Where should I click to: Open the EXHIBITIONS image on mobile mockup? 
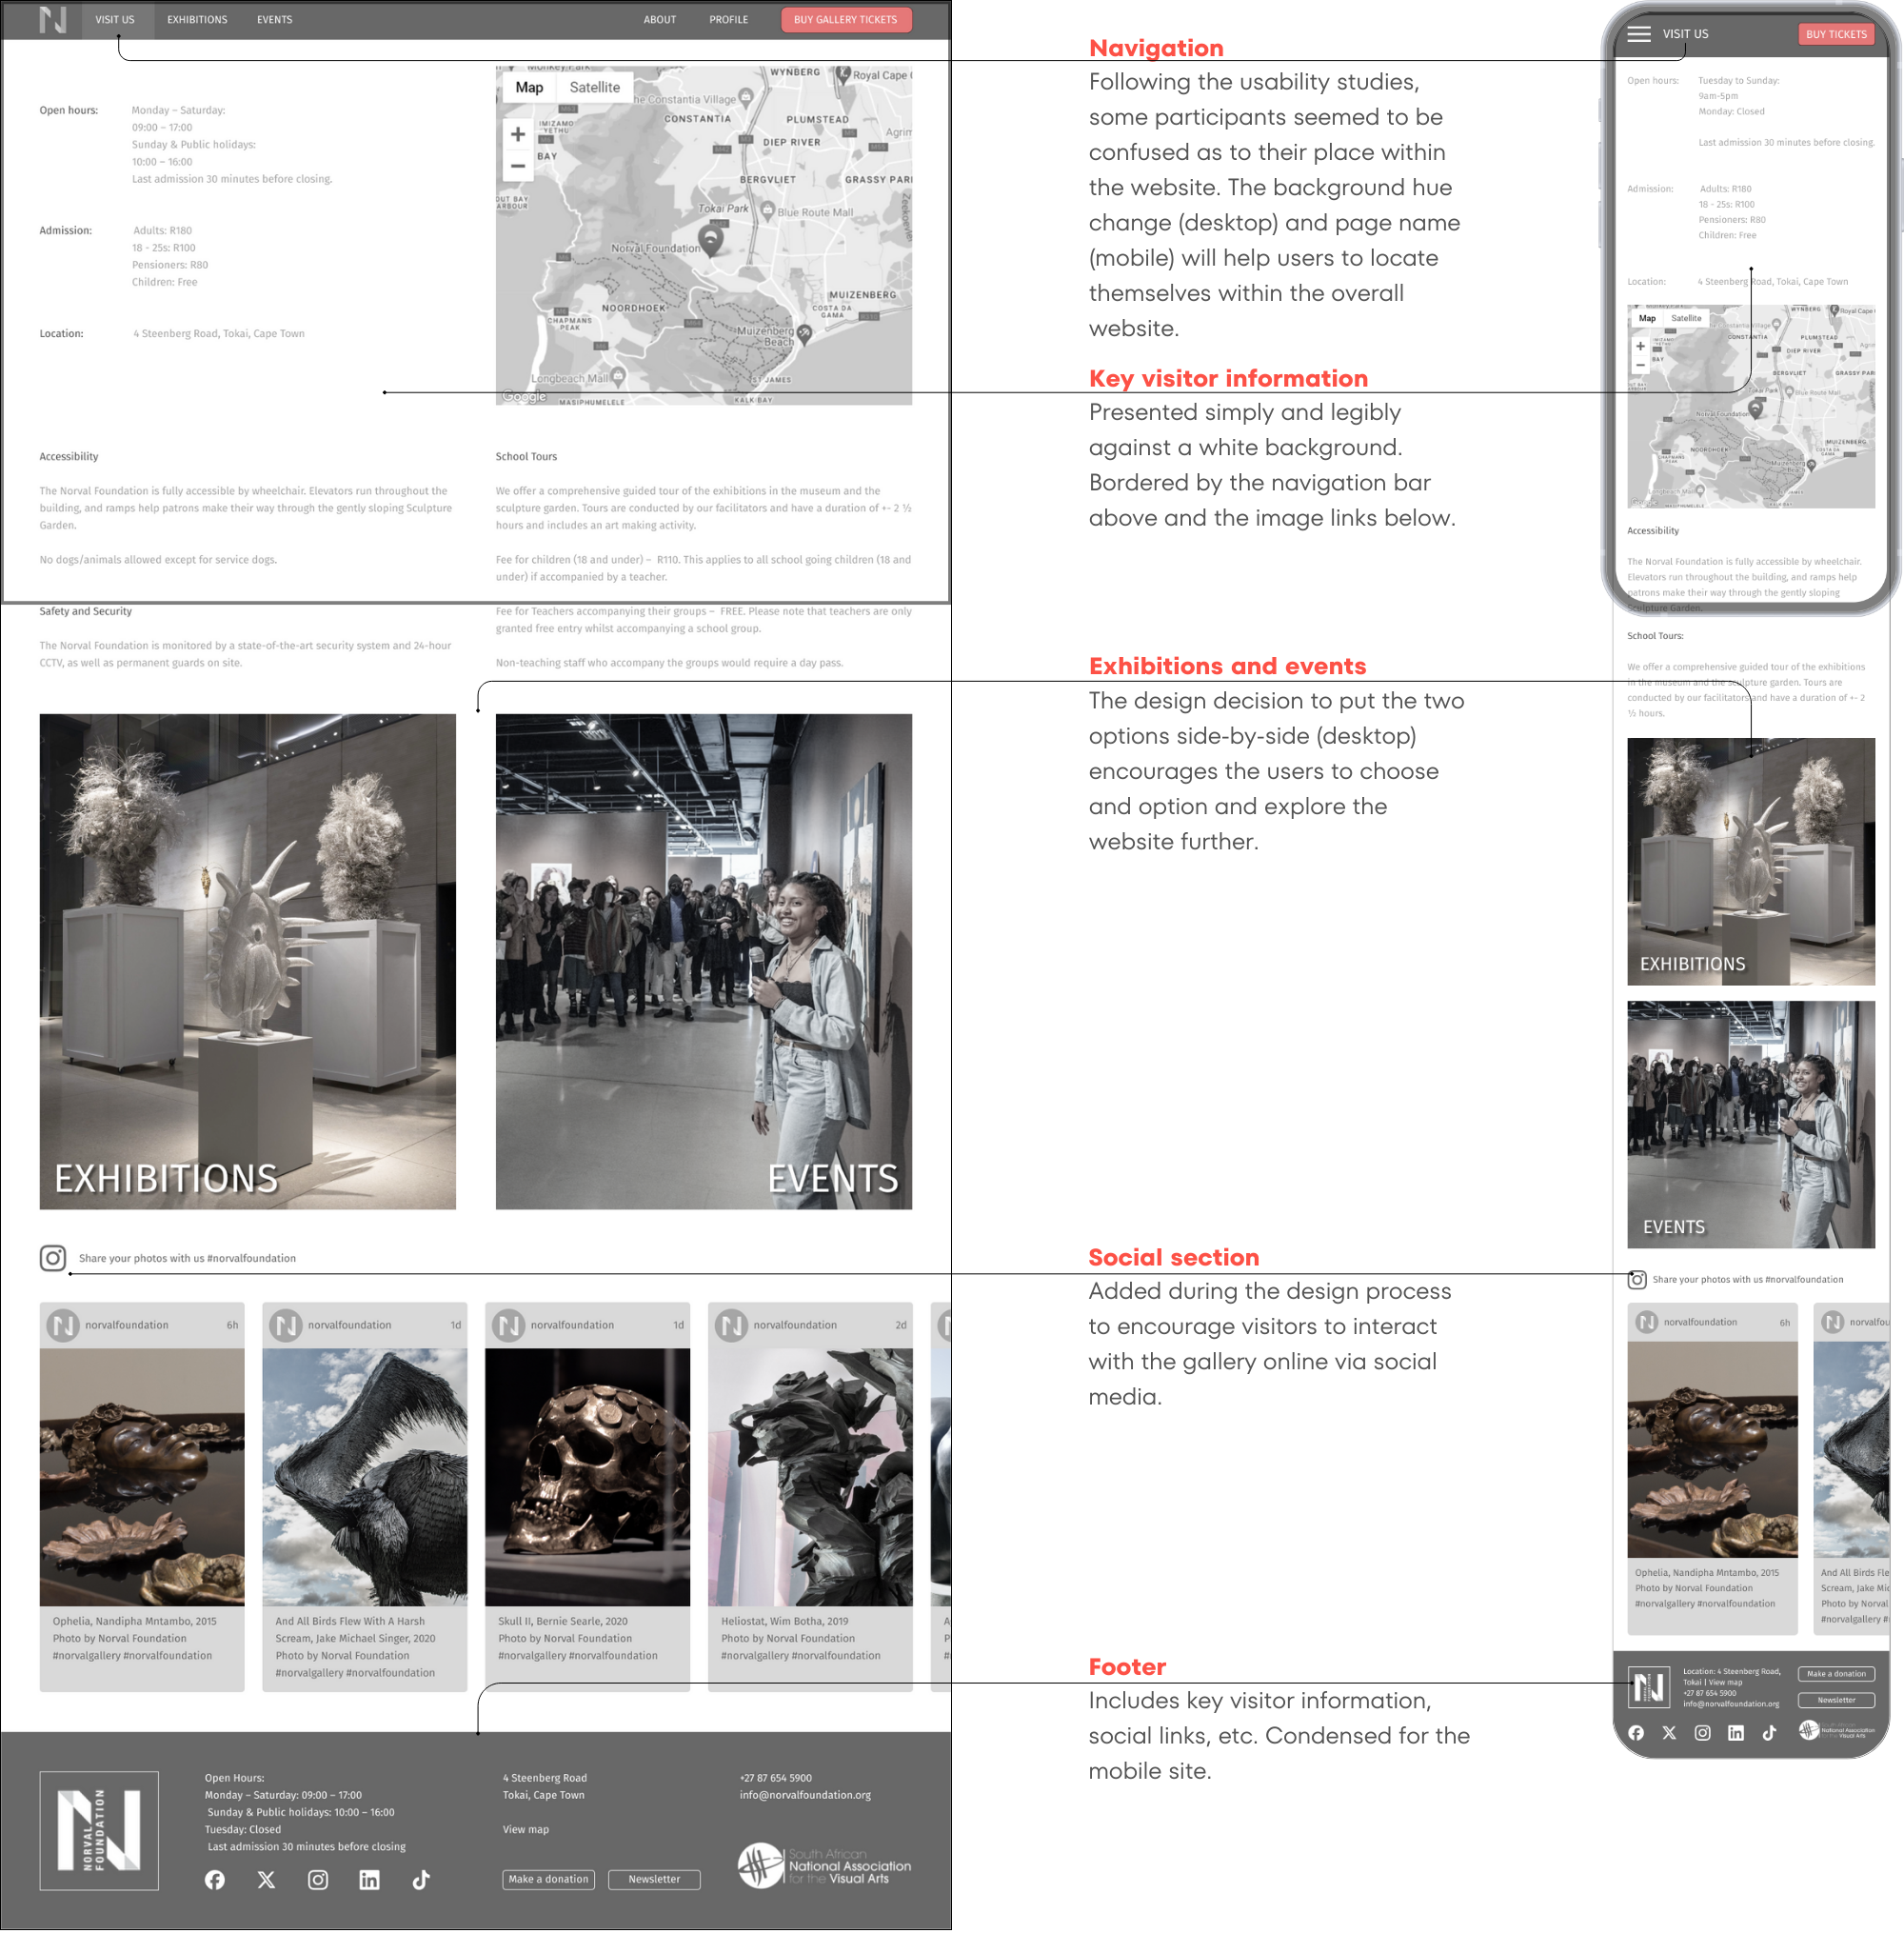[x=1751, y=861]
